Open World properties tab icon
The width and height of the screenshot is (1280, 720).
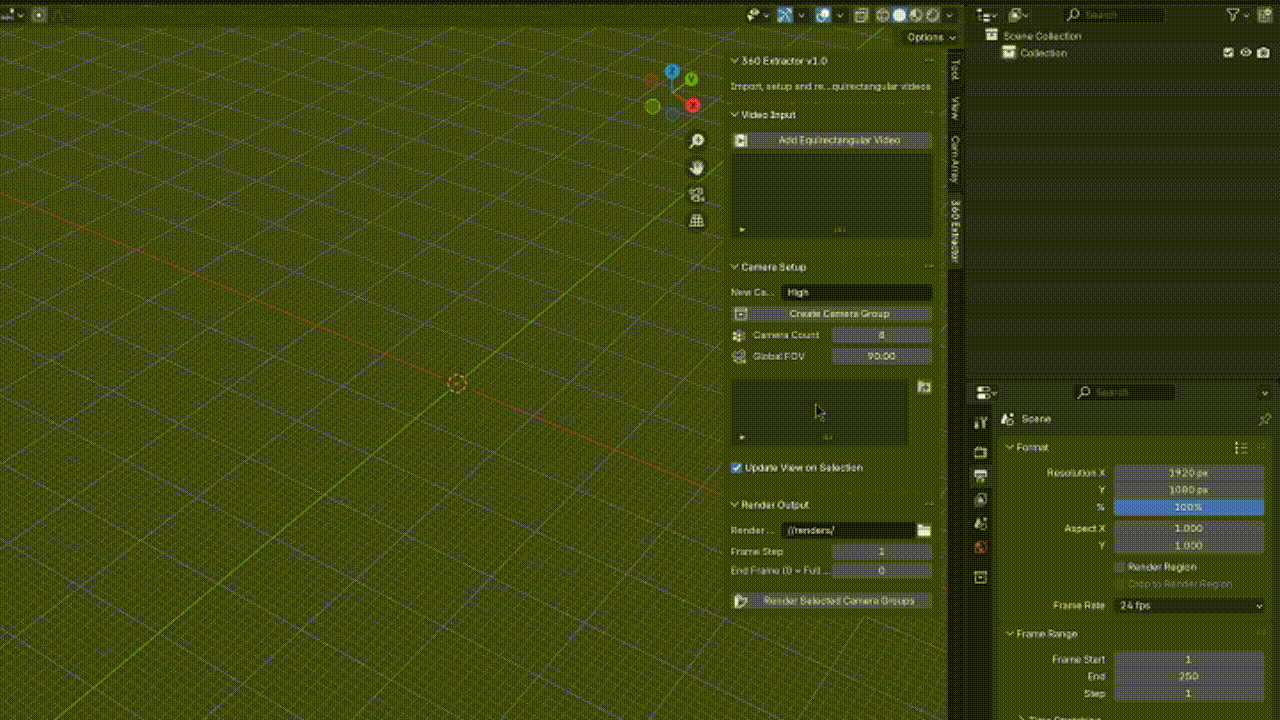pos(981,547)
